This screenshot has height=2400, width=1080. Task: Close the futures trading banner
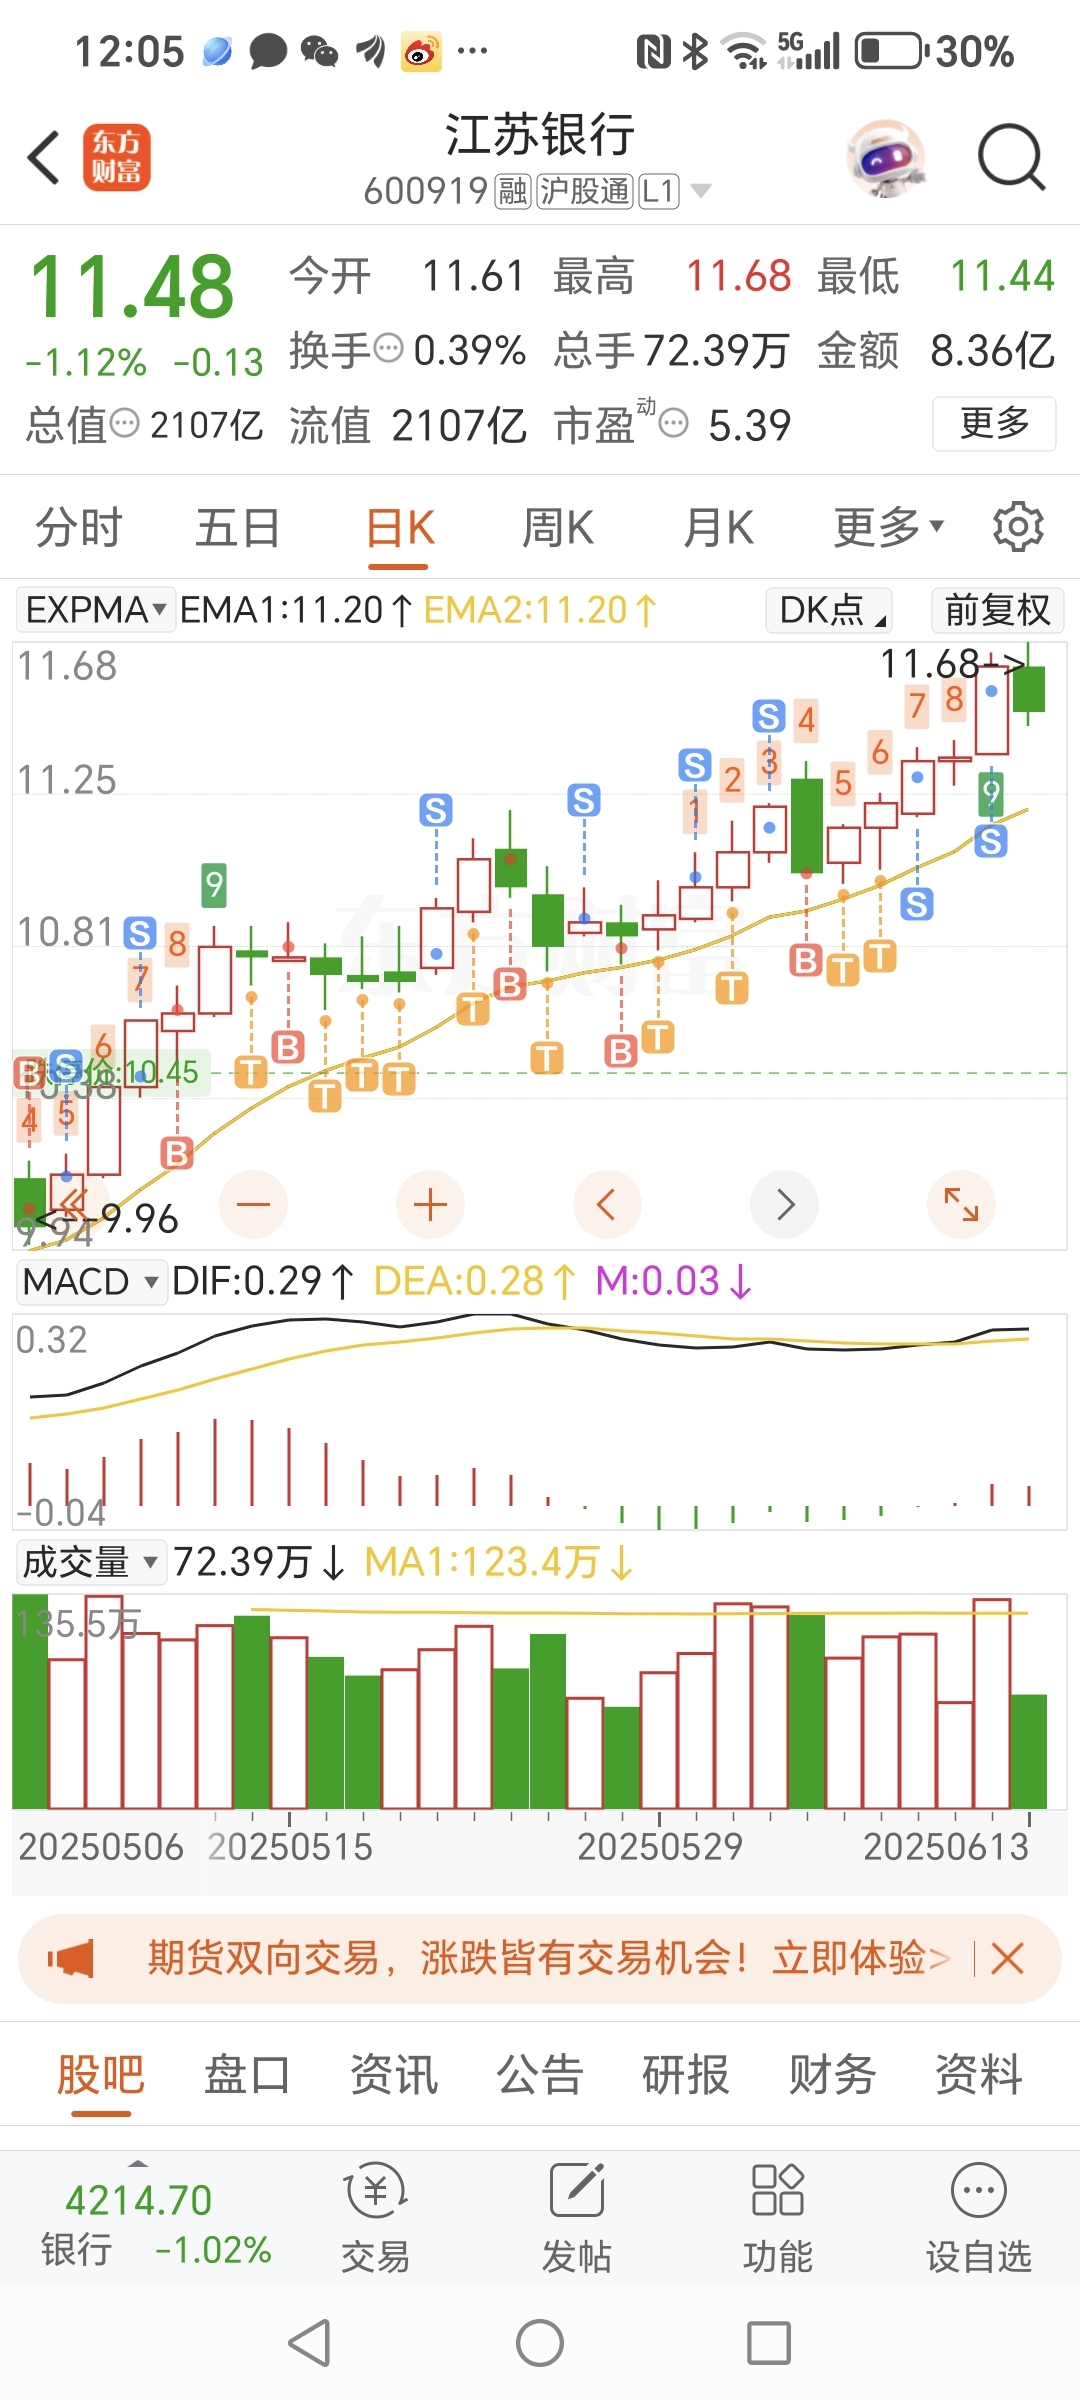click(x=1007, y=1958)
